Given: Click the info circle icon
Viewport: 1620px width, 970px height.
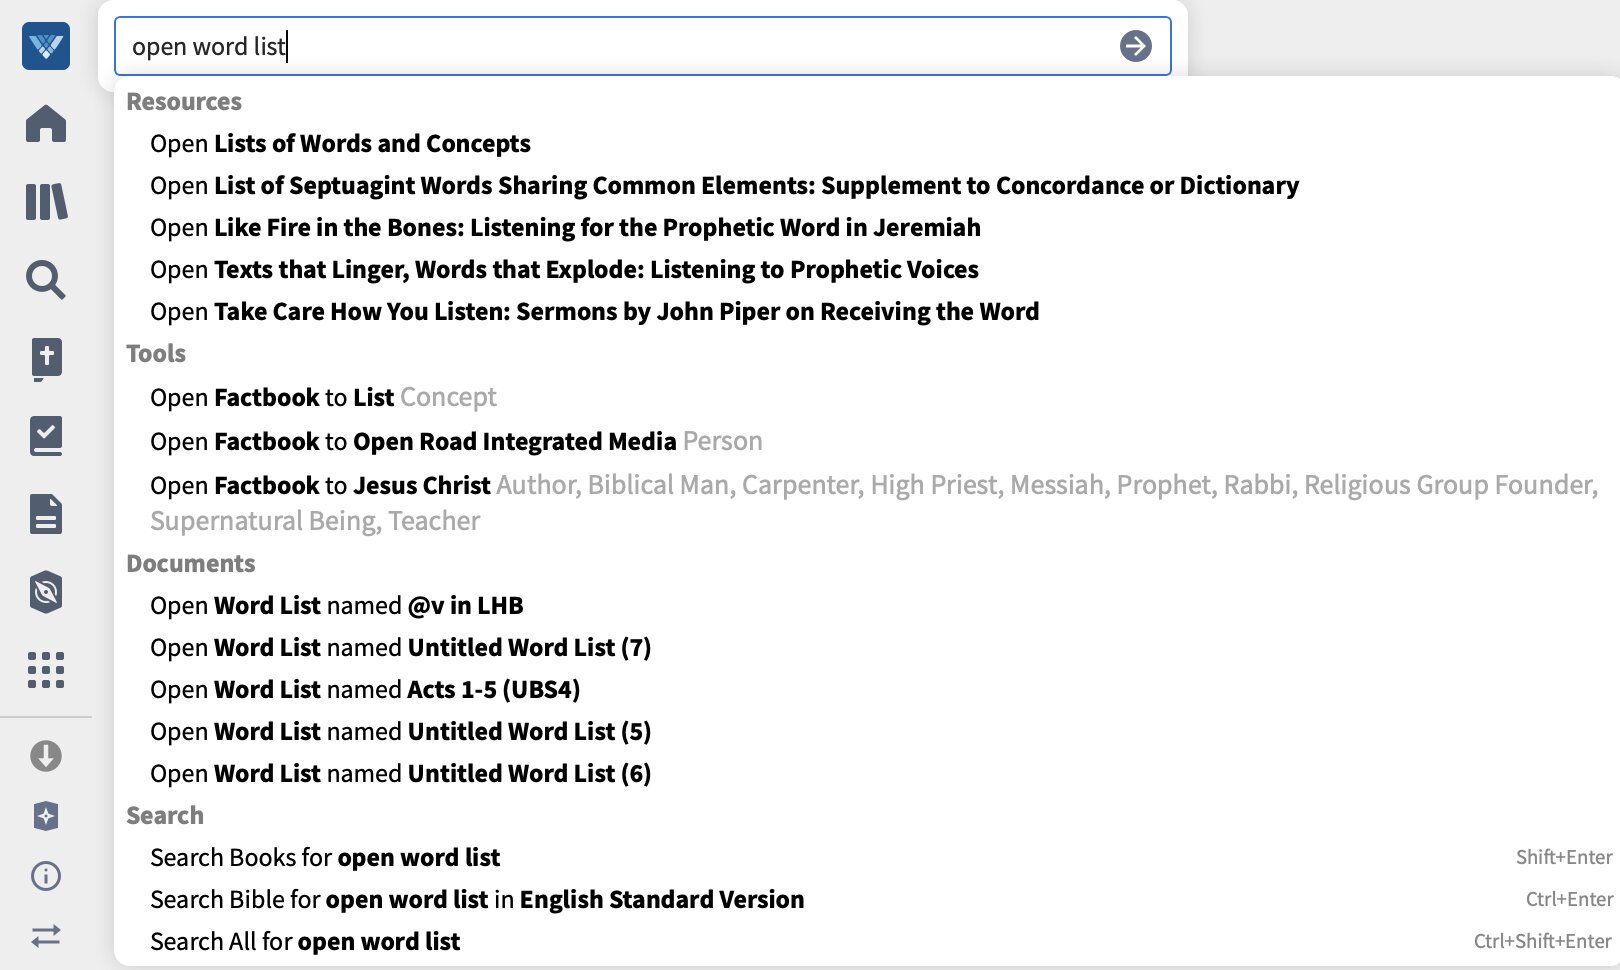Looking at the screenshot, I should pyautogui.click(x=46, y=876).
